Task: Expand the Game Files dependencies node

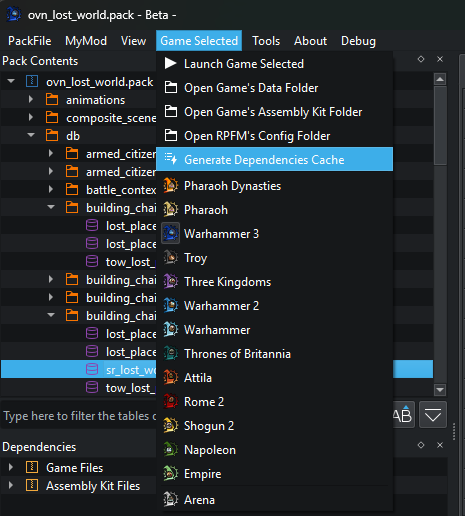Action: pos(11,467)
